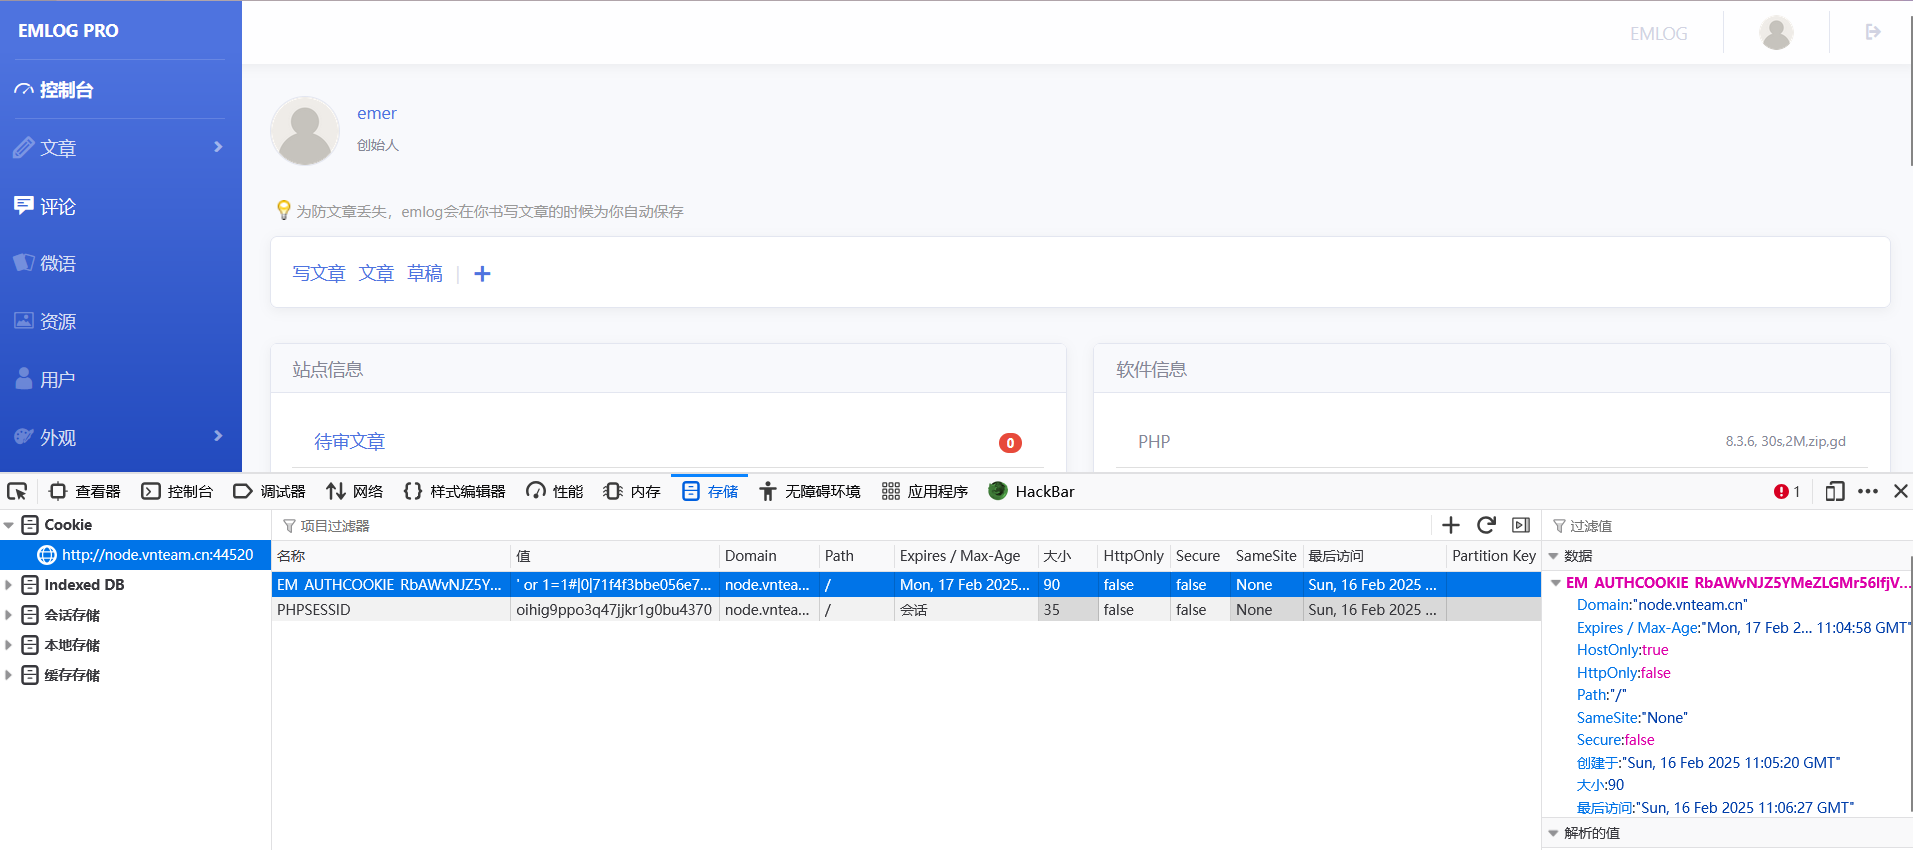Collapse the 解析的值 section

pos(1554,833)
